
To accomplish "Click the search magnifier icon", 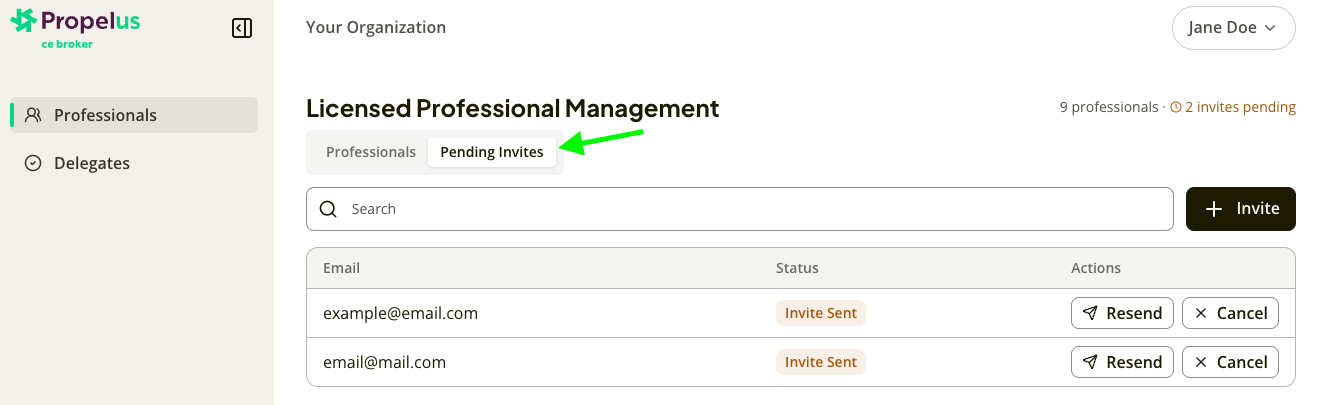I will (328, 209).
